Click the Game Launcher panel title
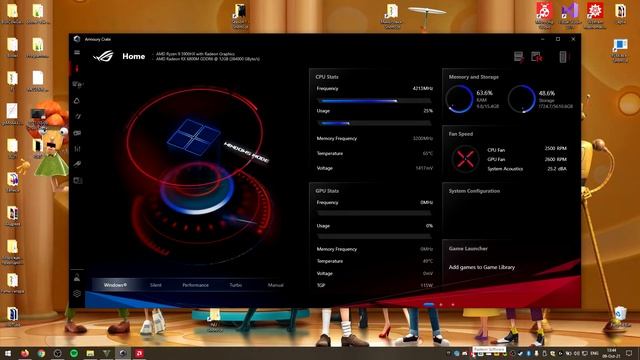 pyautogui.click(x=468, y=248)
